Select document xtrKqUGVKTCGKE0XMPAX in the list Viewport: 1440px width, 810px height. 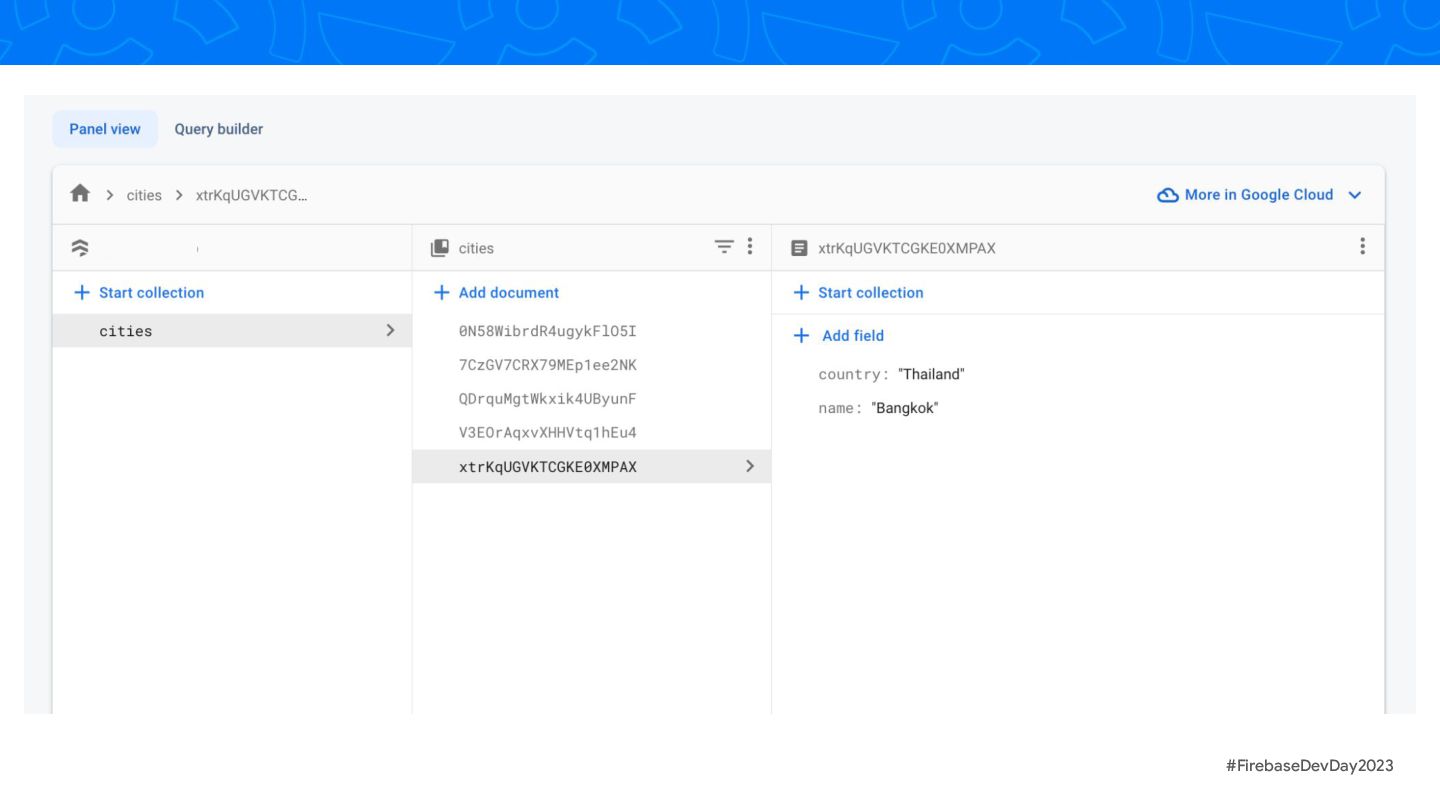(x=592, y=467)
